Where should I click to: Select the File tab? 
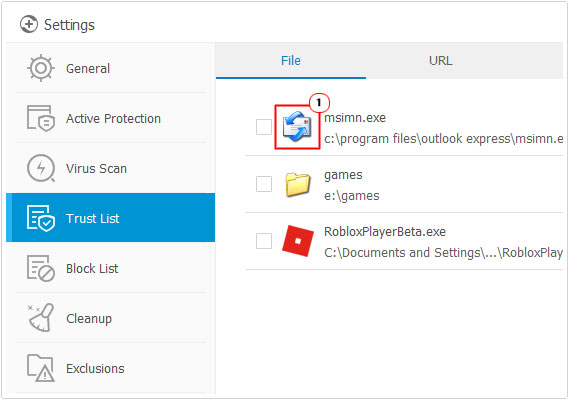291,61
